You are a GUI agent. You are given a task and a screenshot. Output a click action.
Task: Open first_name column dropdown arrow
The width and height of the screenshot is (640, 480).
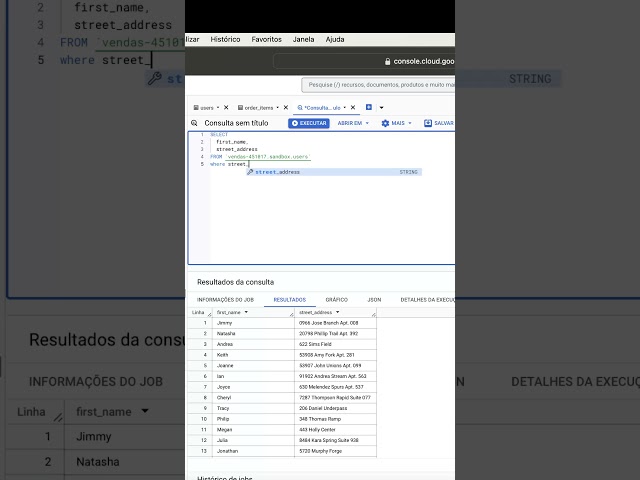(x=246, y=312)
